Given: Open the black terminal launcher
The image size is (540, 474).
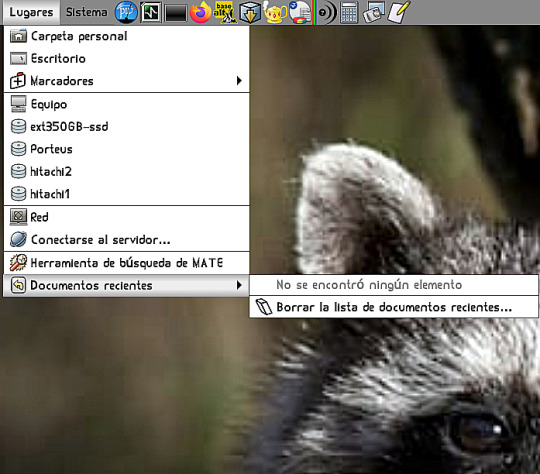Looking at the screenshot, I should click(176, 13).
